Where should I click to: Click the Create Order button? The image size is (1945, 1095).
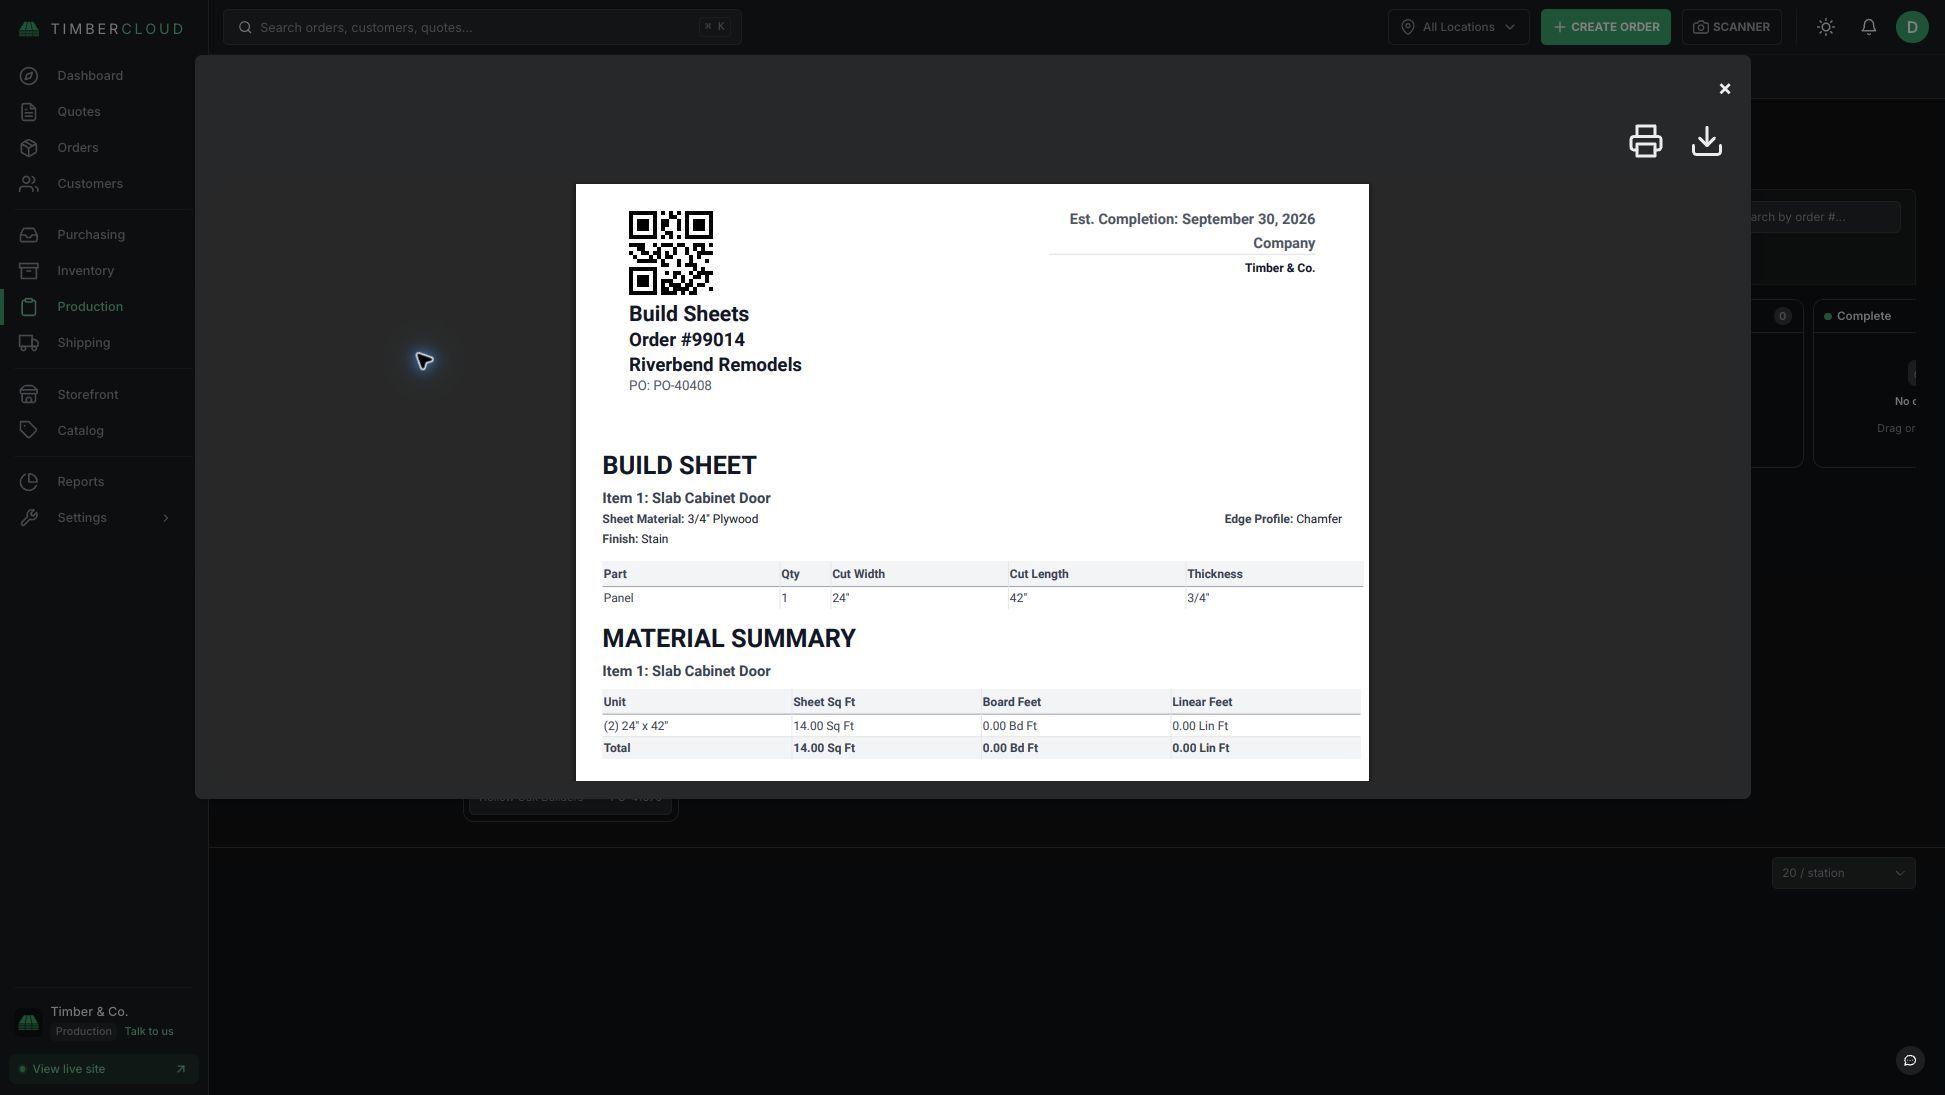(1605, 27)
